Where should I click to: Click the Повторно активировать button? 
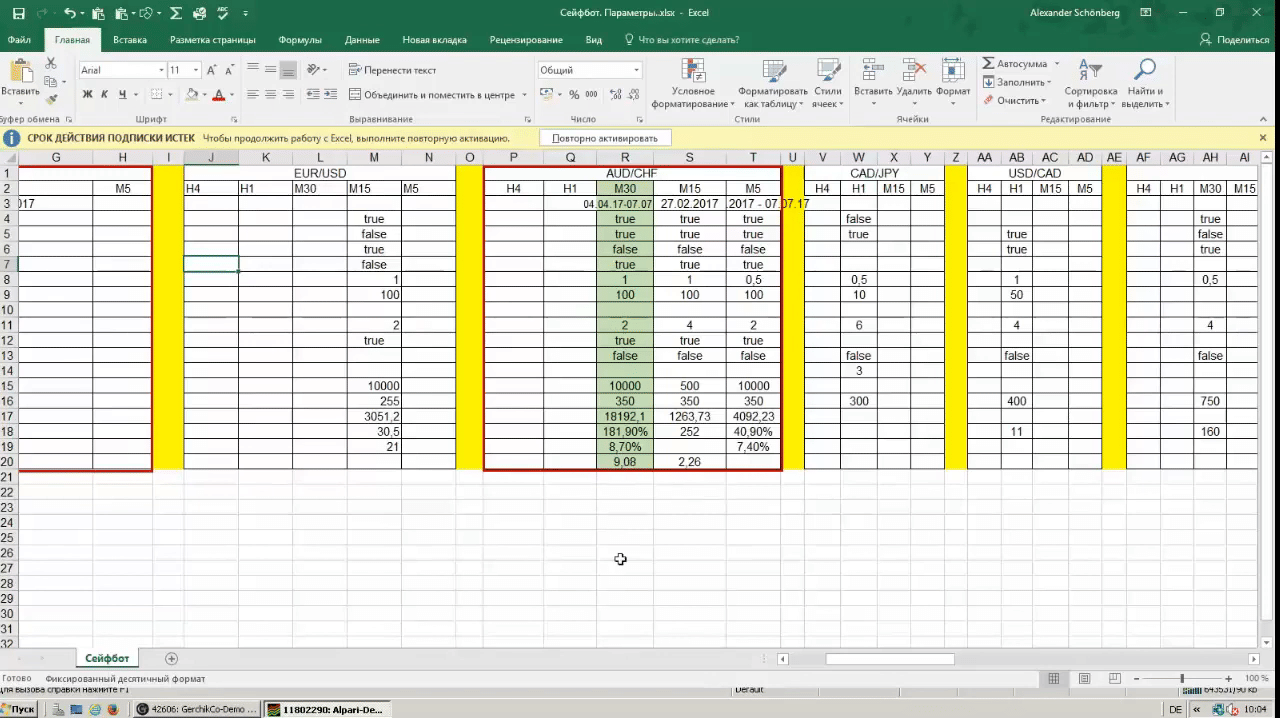[605, 138]
